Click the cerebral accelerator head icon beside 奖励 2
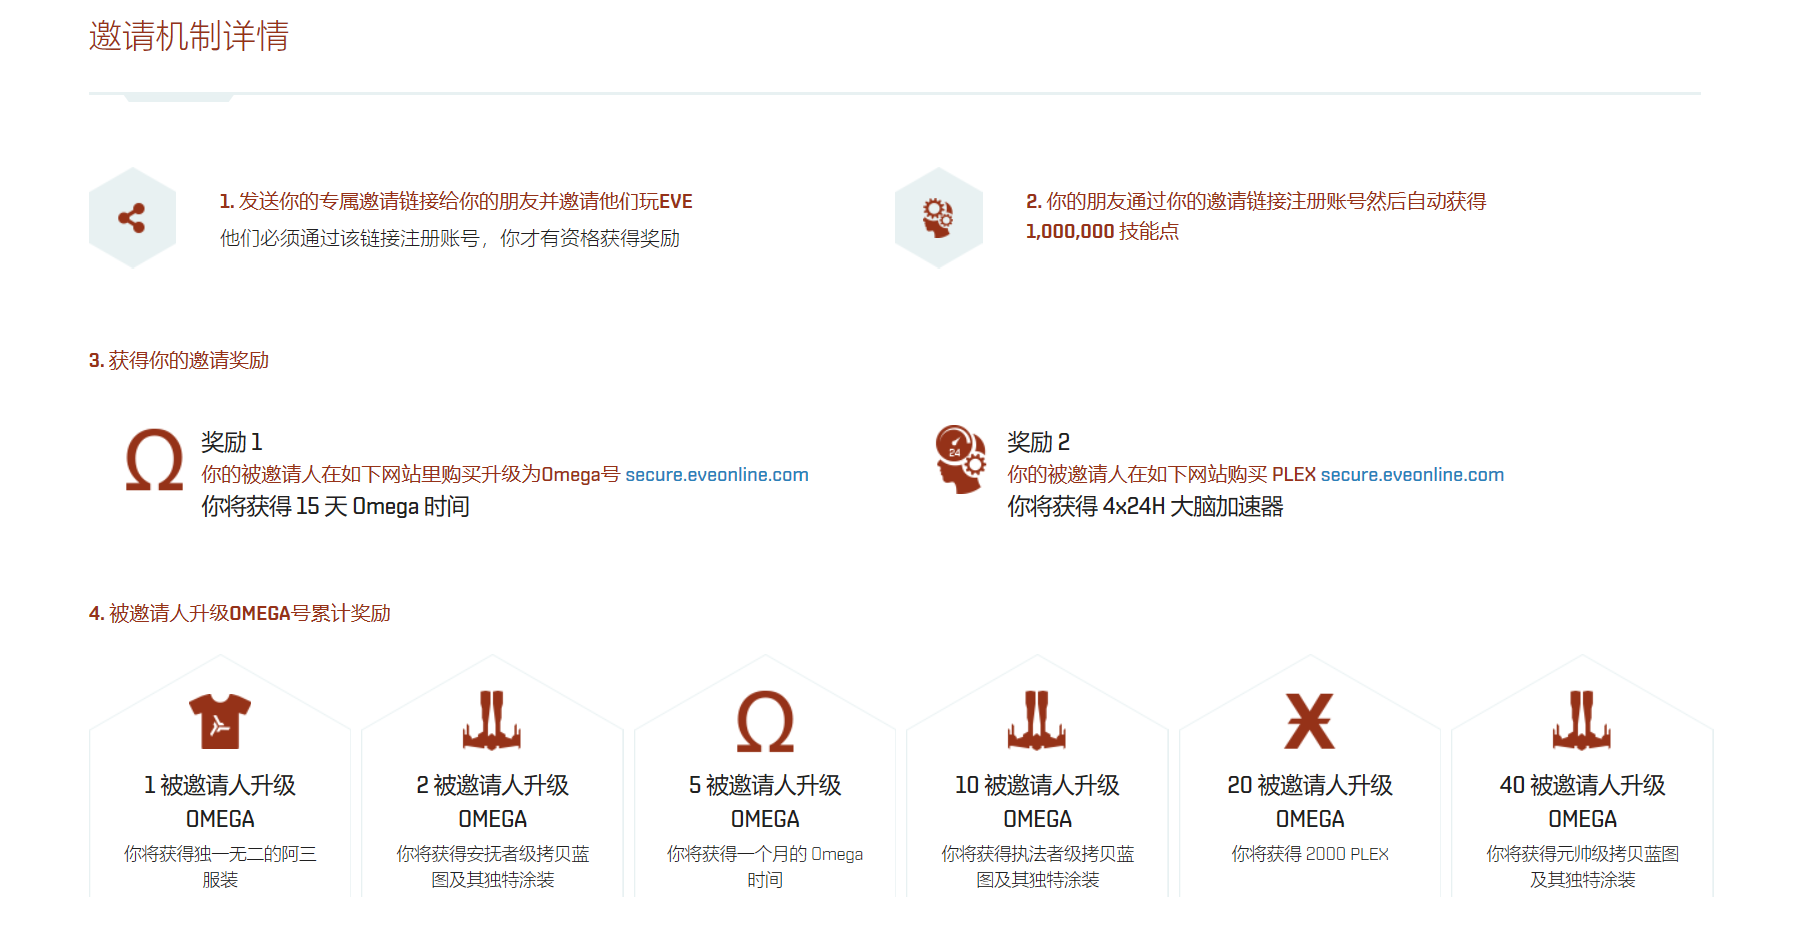 pyautogui.click(x=960, y=459)
